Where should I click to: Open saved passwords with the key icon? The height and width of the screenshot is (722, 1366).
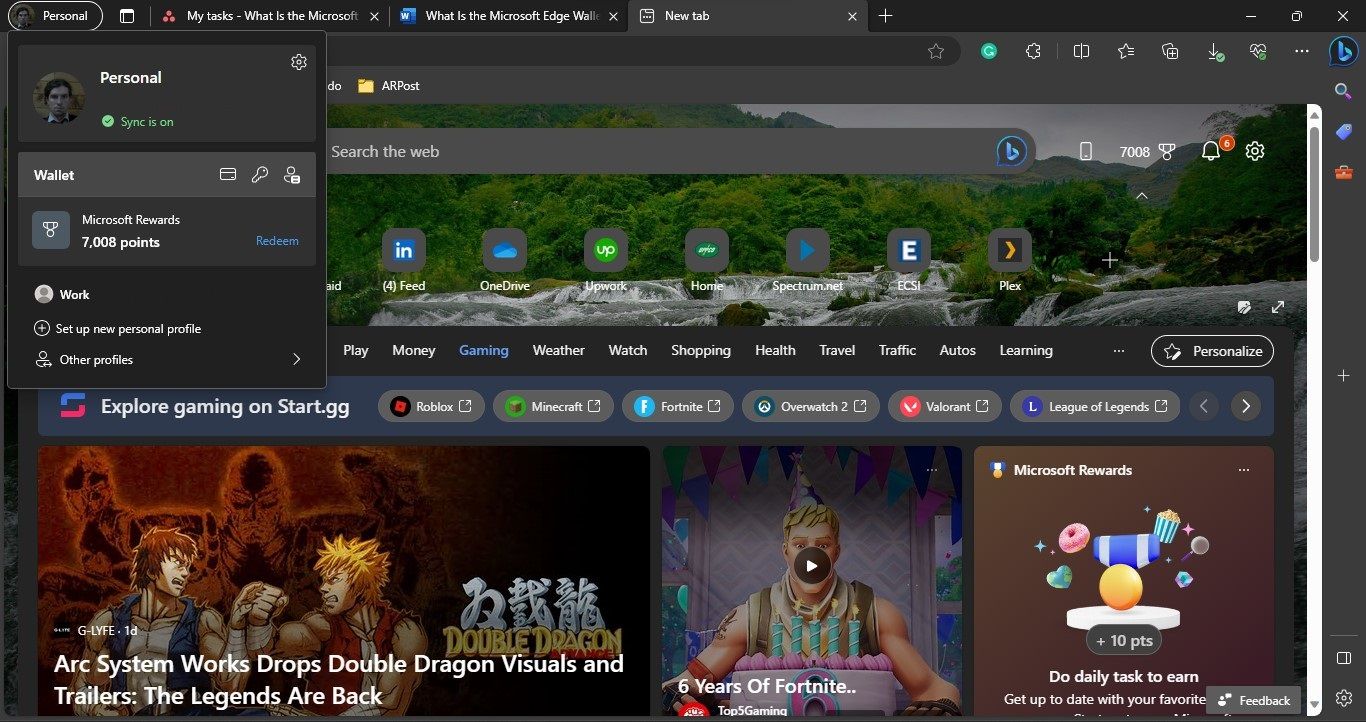click(260, 174)
